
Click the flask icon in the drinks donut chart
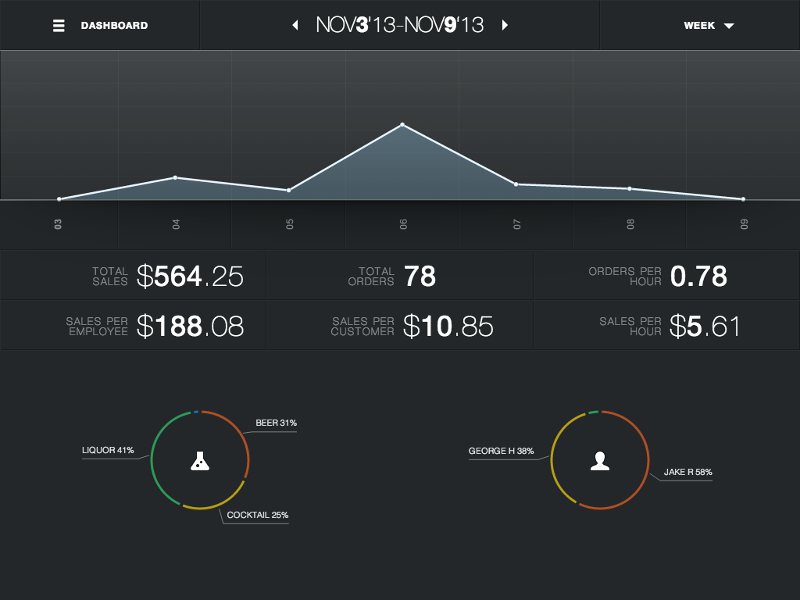(200, 460)
